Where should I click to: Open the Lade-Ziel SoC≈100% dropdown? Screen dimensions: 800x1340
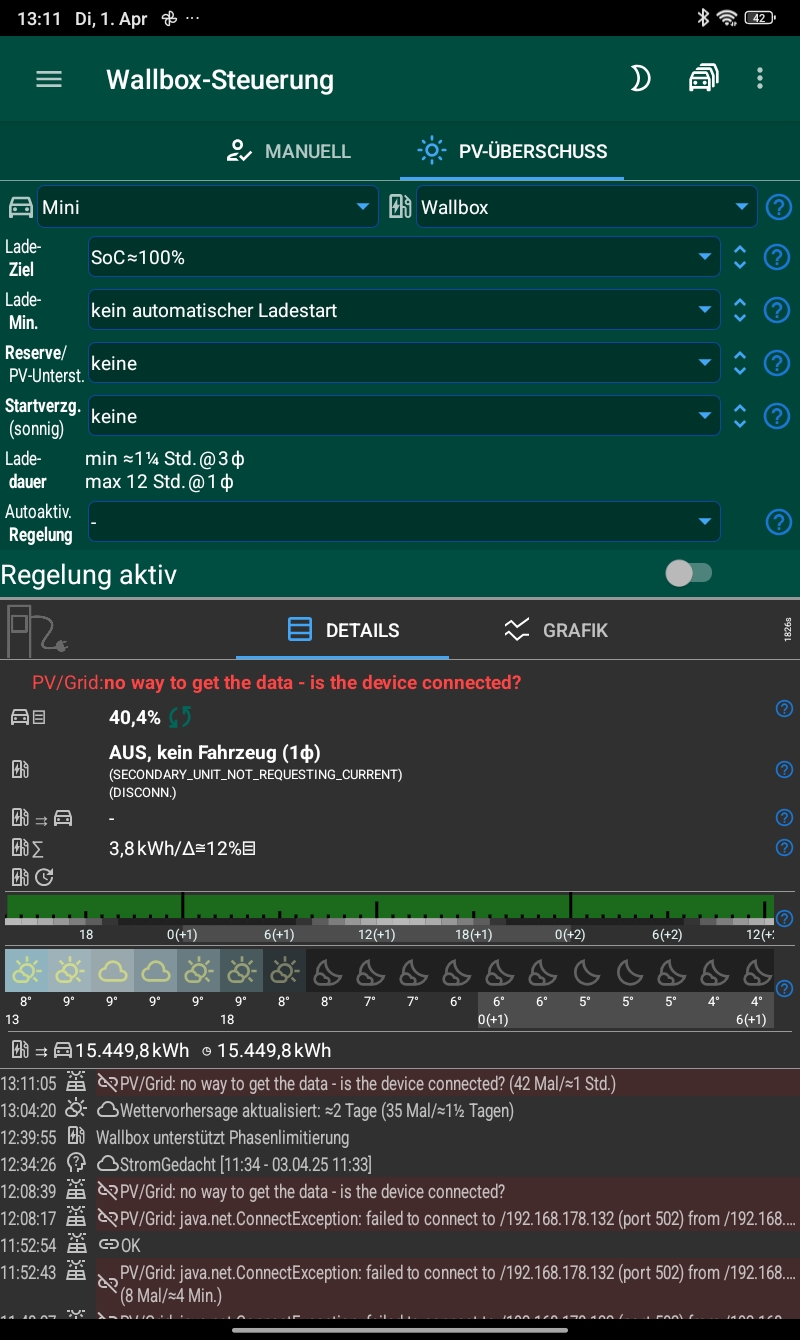pos(404,257)
